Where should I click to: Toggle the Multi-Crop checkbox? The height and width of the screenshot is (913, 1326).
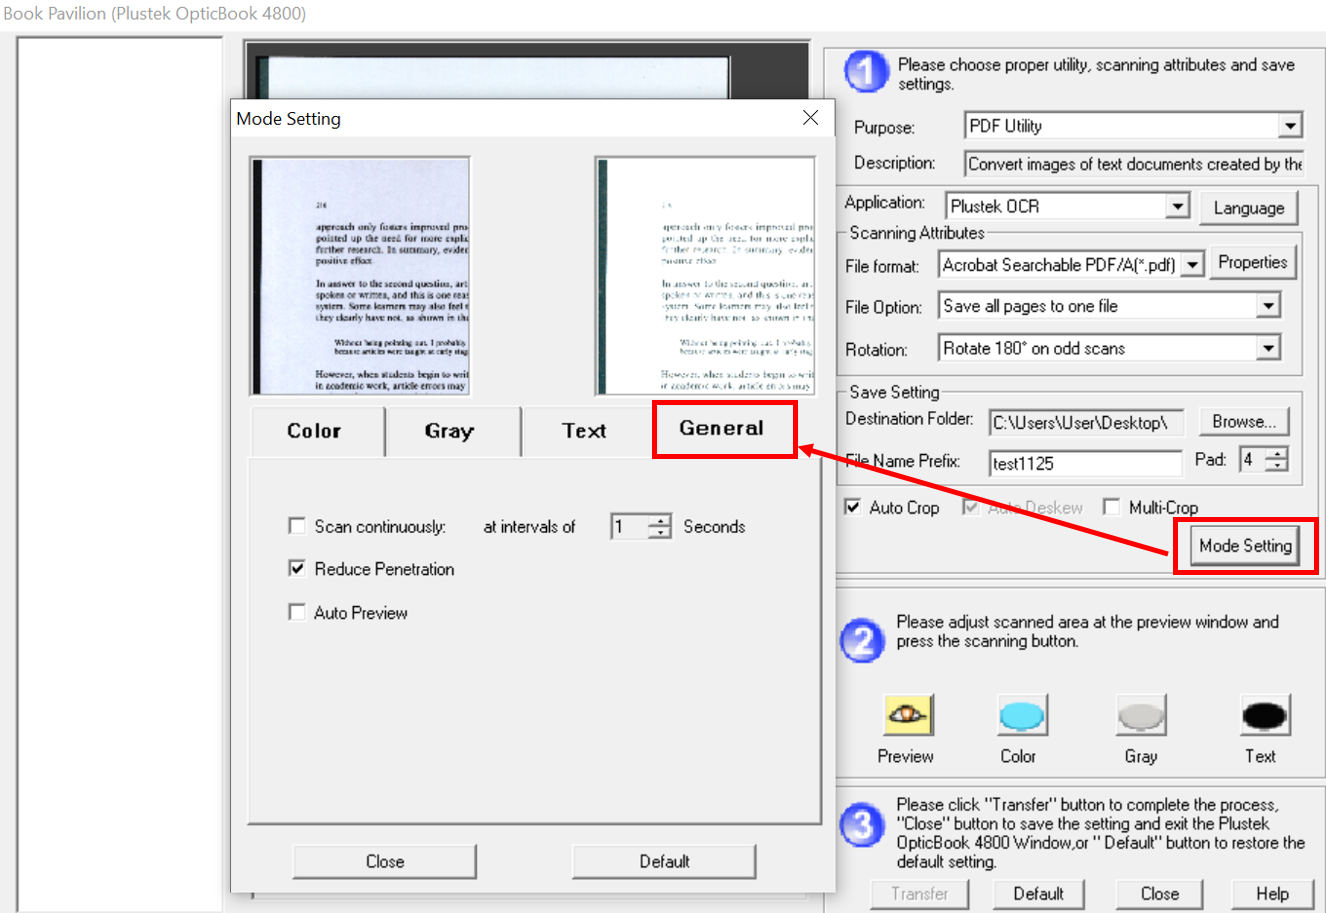(x=1111, y=507)
